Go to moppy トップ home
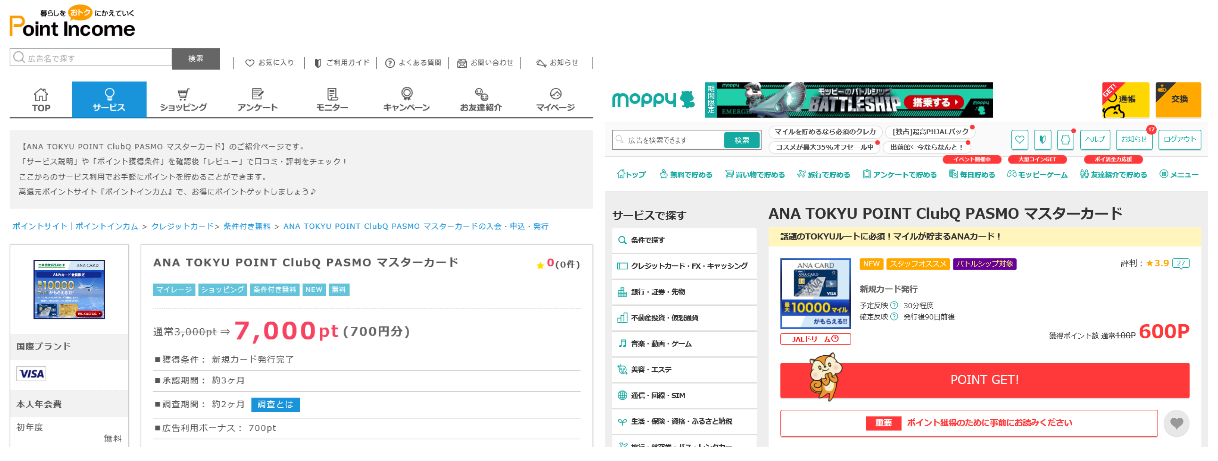 pyautogui.click(x=629, y=175)
